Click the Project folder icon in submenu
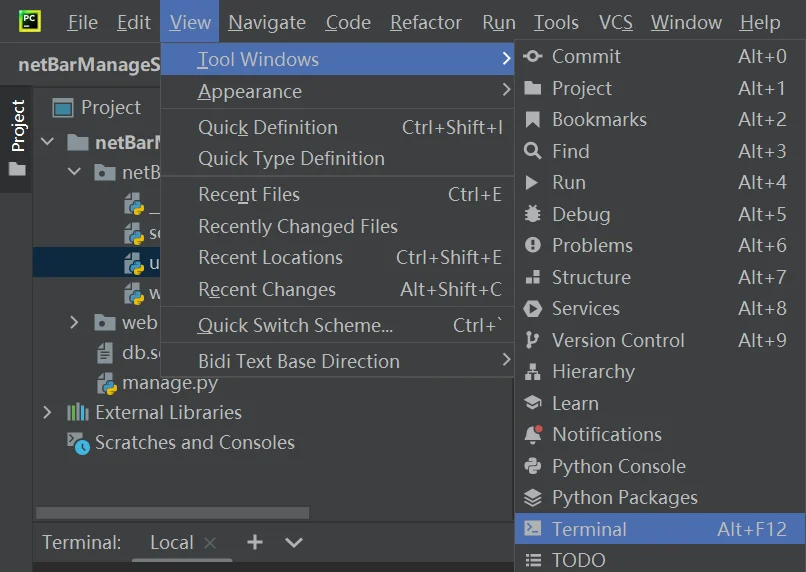Image resolution: width=806 pixels, height=572 pixels. coord(533,88)
